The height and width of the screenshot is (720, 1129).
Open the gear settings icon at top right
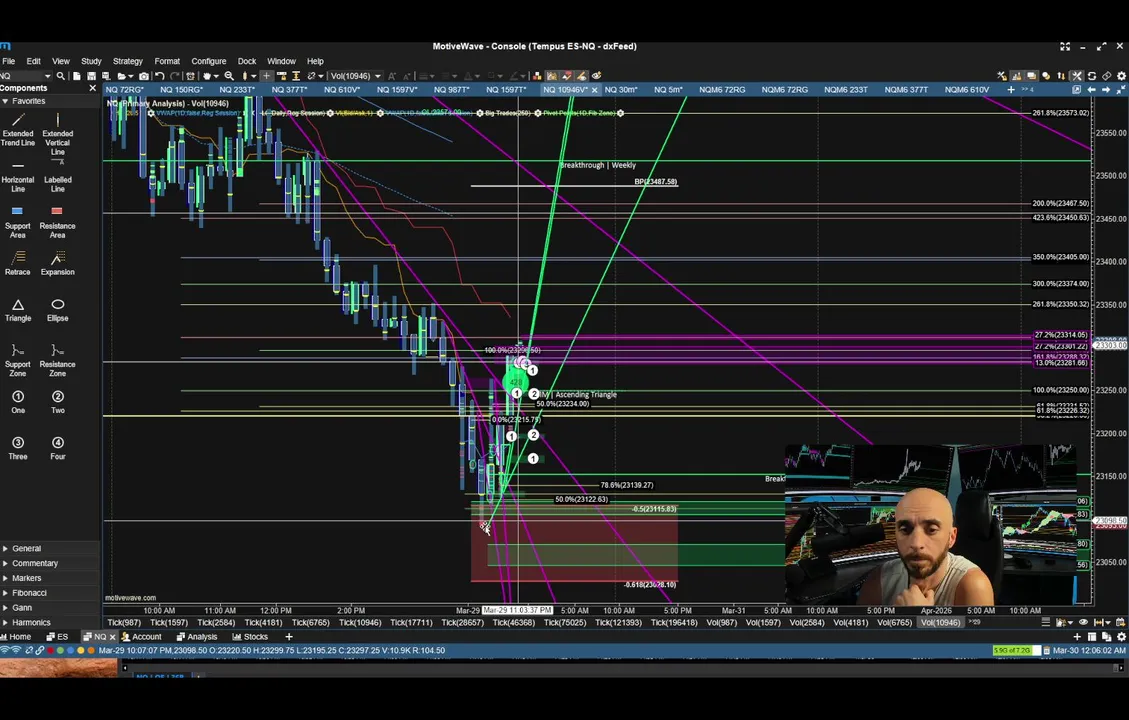[1121, 76]
